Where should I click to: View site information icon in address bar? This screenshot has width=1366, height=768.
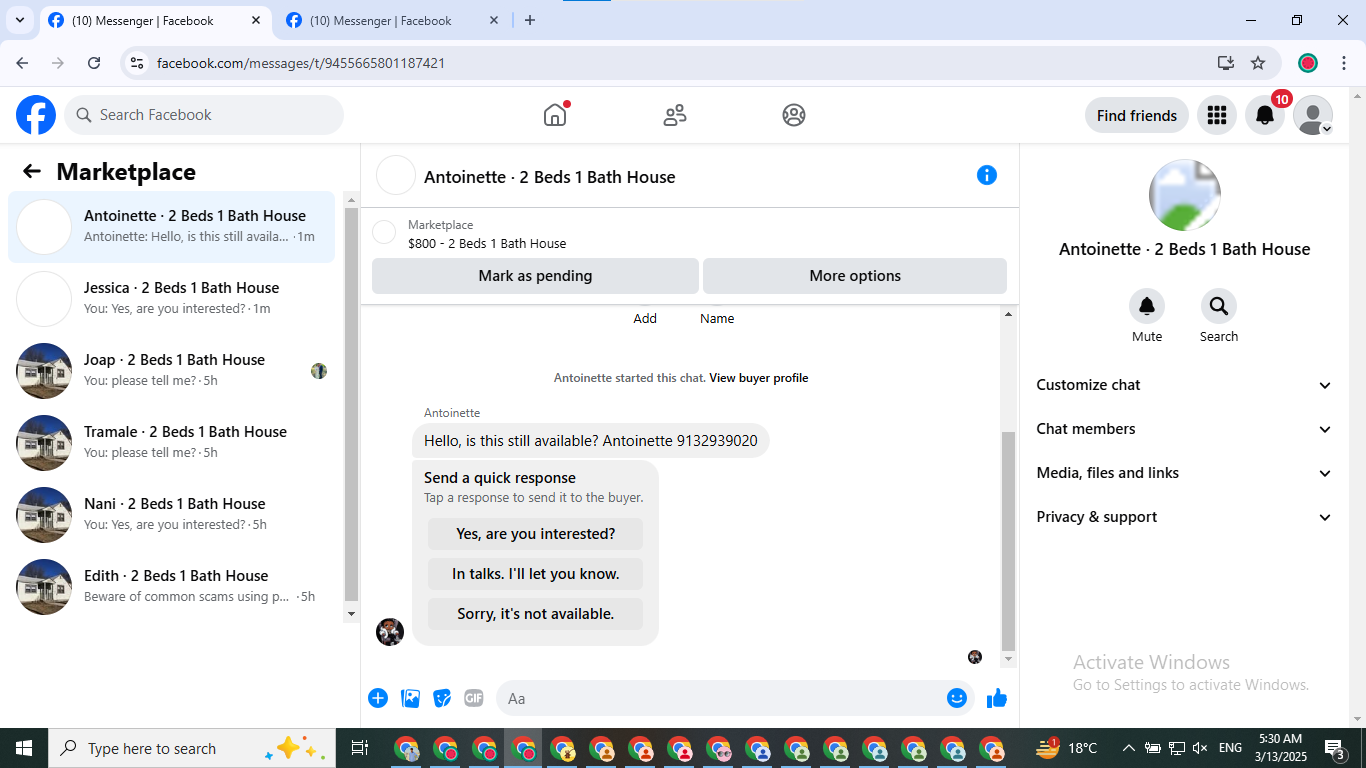click(x=138, y=63)
